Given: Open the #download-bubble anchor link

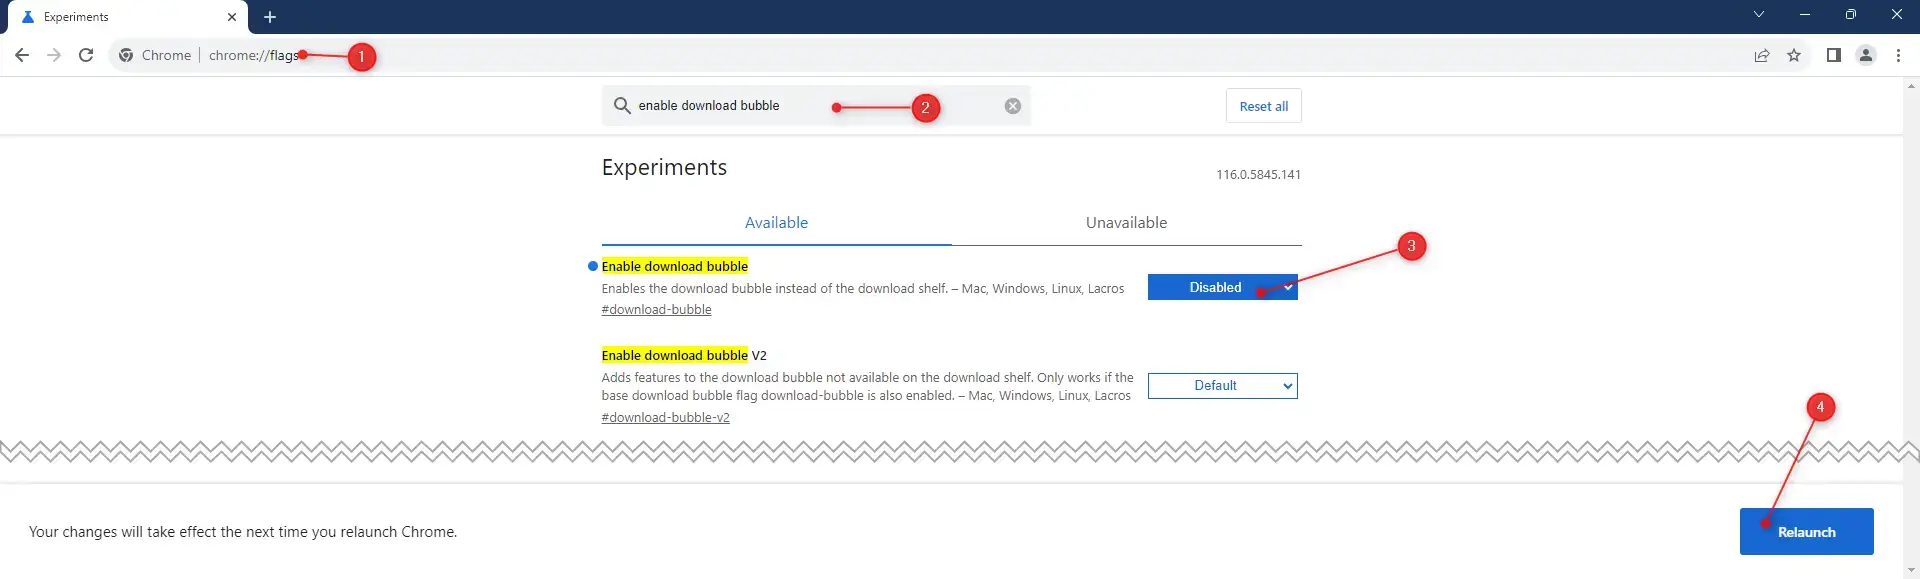Looking at the screenshot, I should (656, 310).
